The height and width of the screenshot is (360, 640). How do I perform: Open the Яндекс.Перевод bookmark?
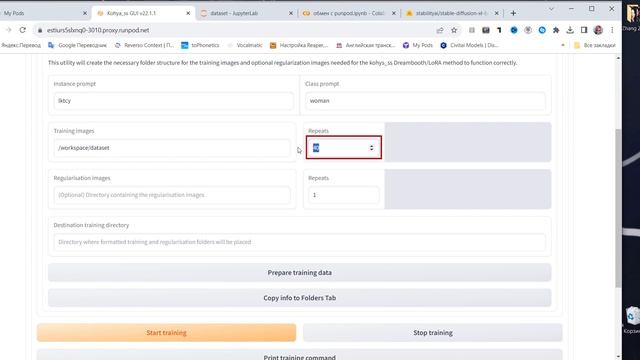[21, 45]
